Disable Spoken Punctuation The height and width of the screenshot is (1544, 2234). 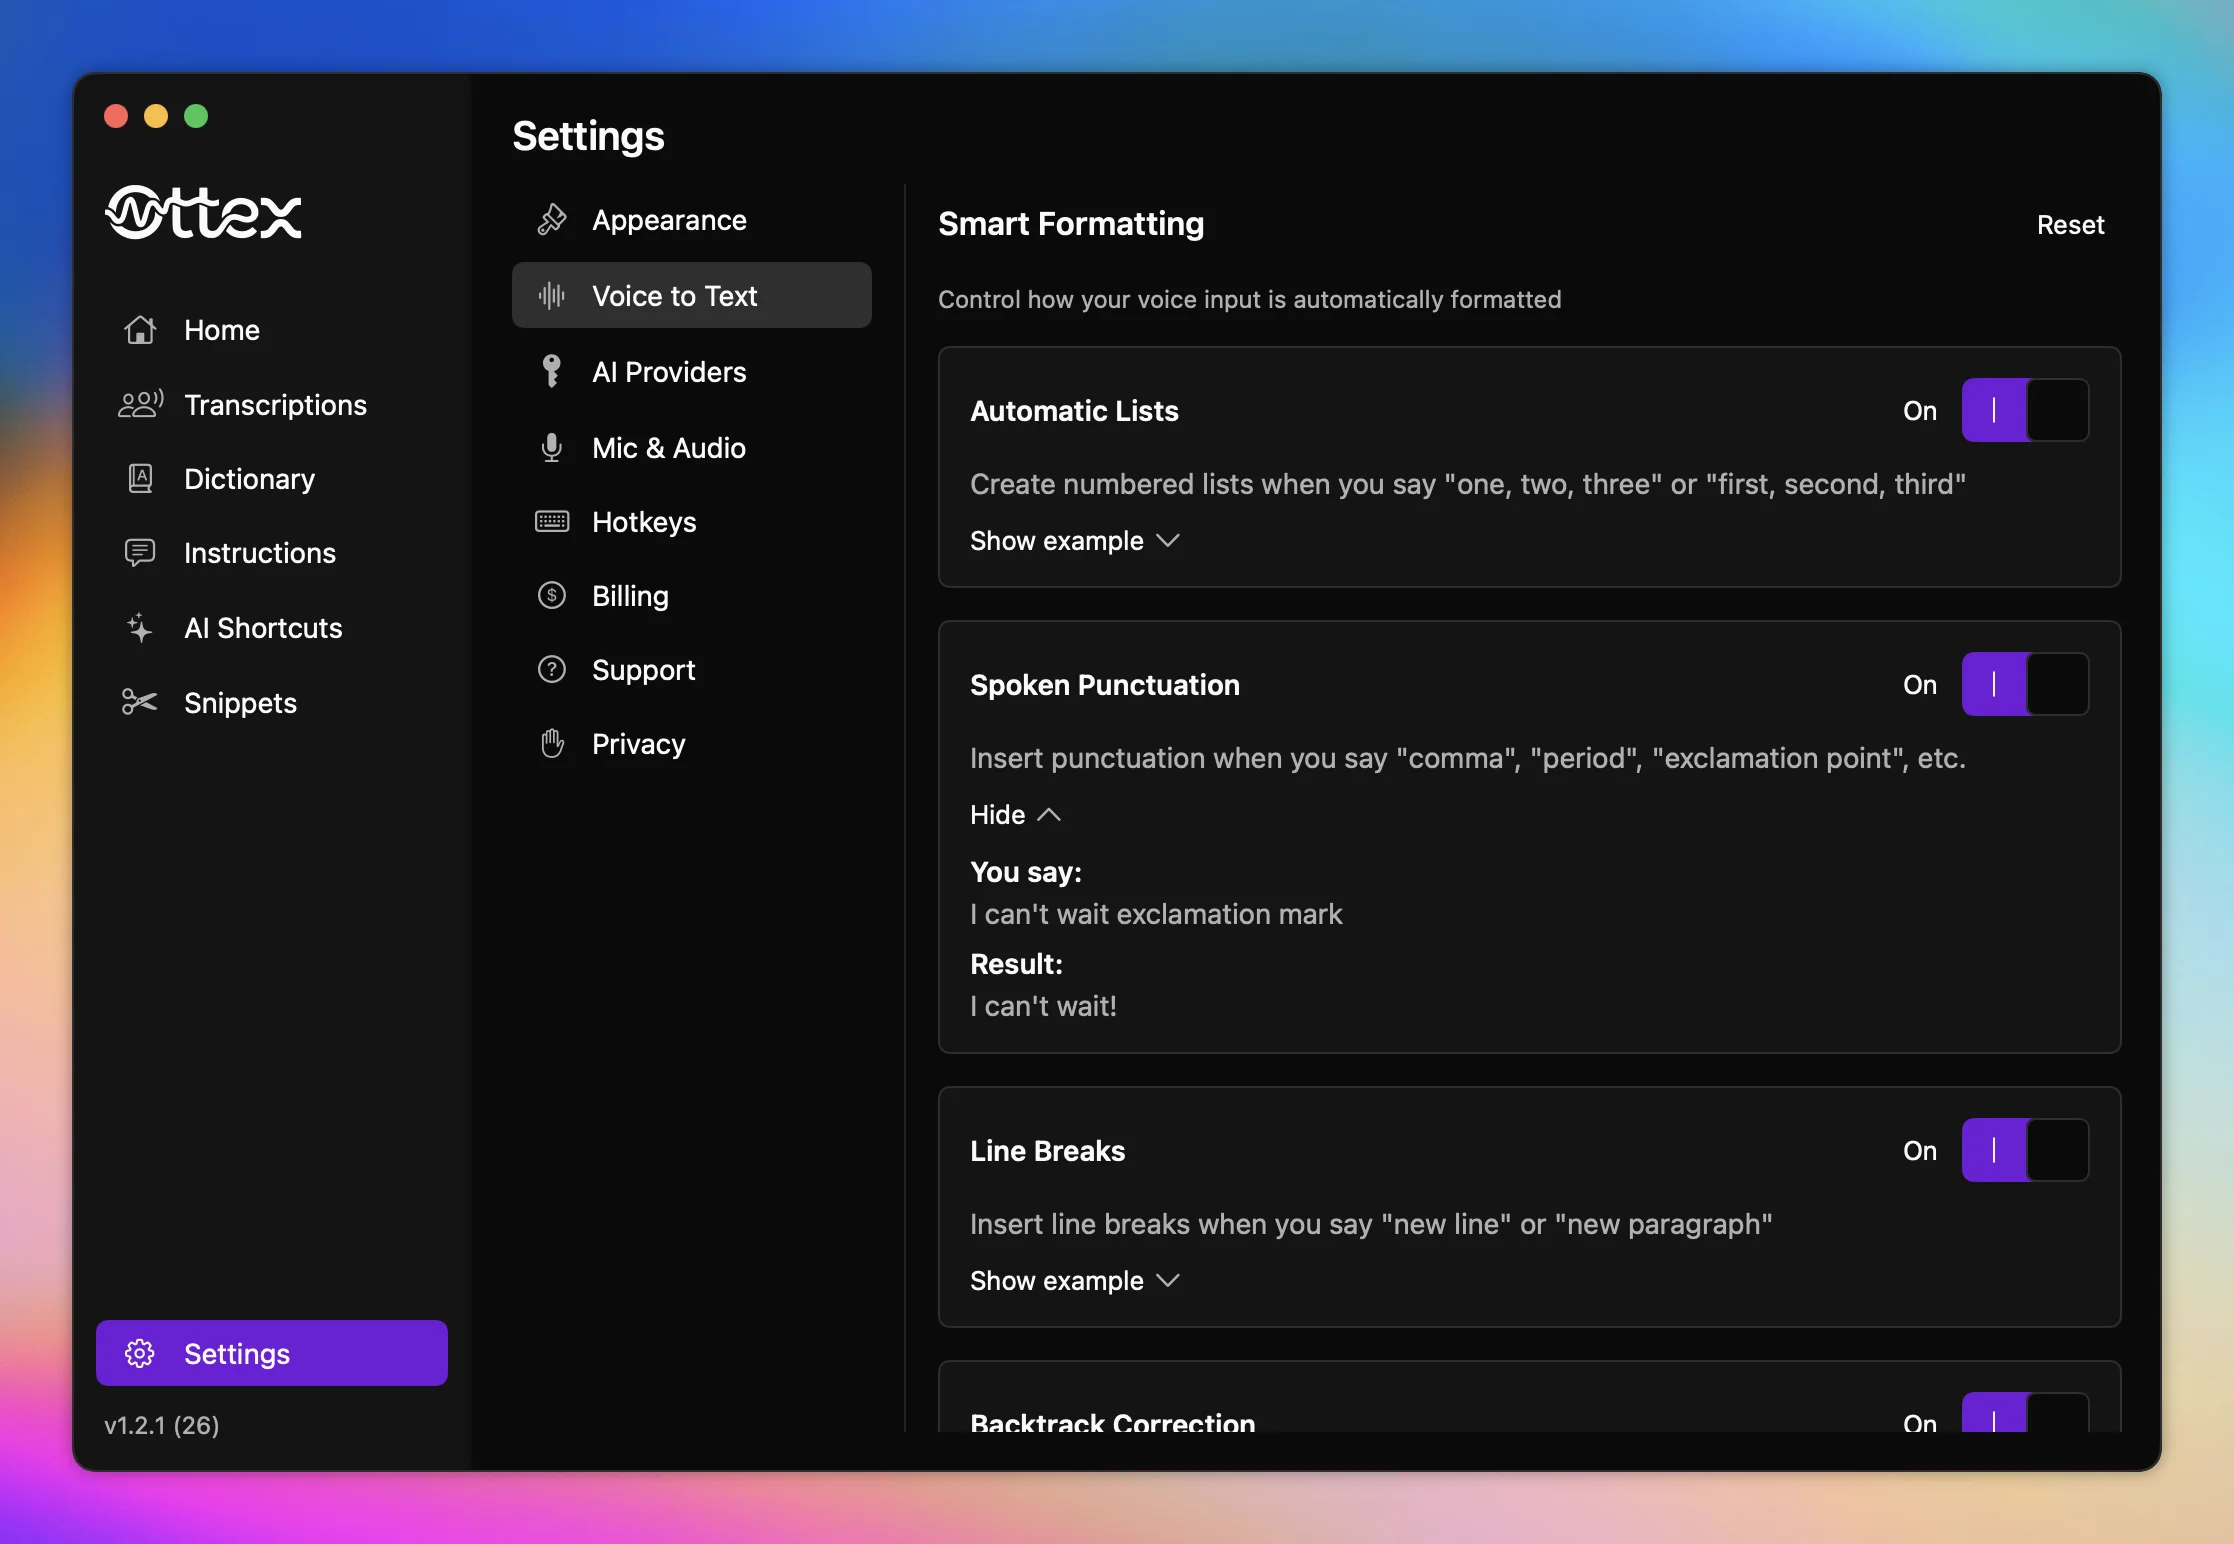(x=2025, y=684)
